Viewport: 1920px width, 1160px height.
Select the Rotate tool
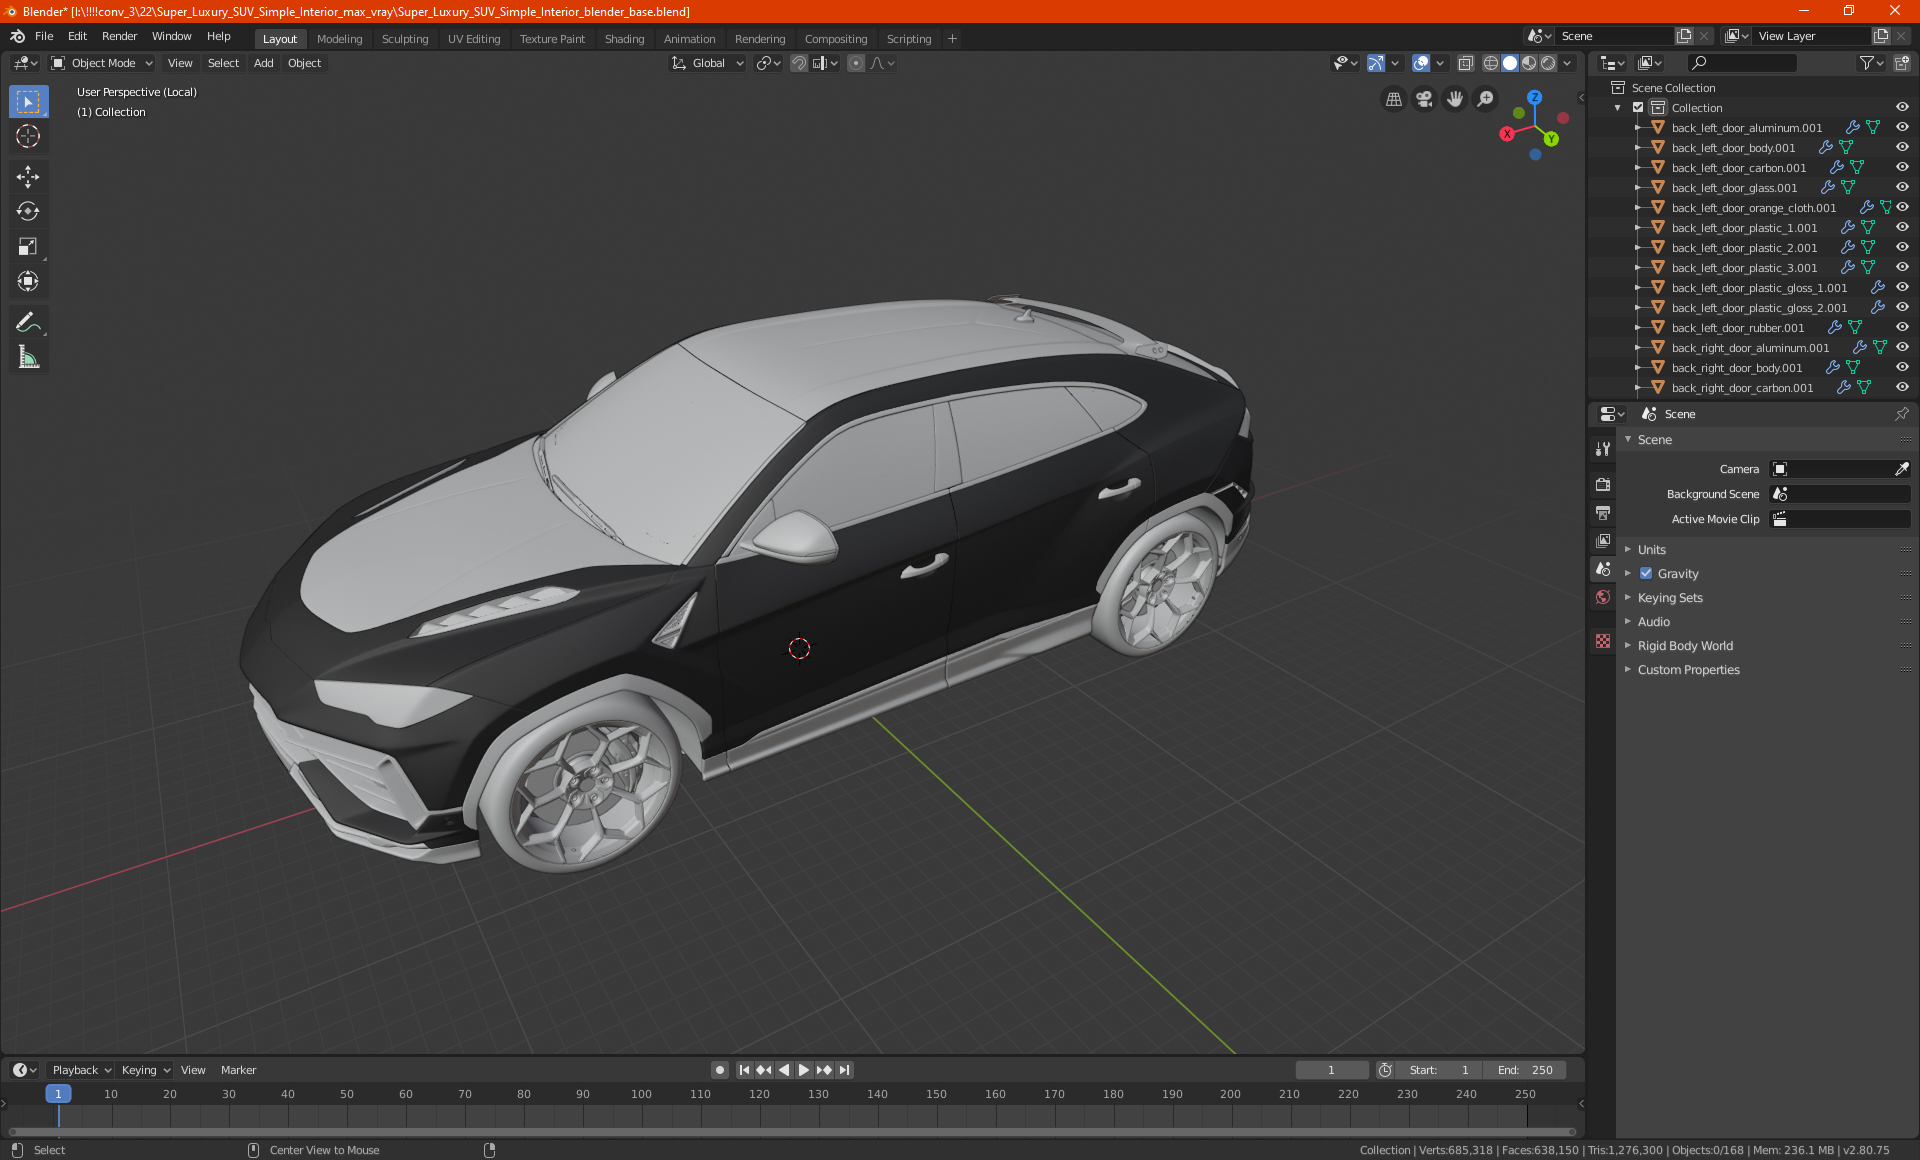click(28, 212)
